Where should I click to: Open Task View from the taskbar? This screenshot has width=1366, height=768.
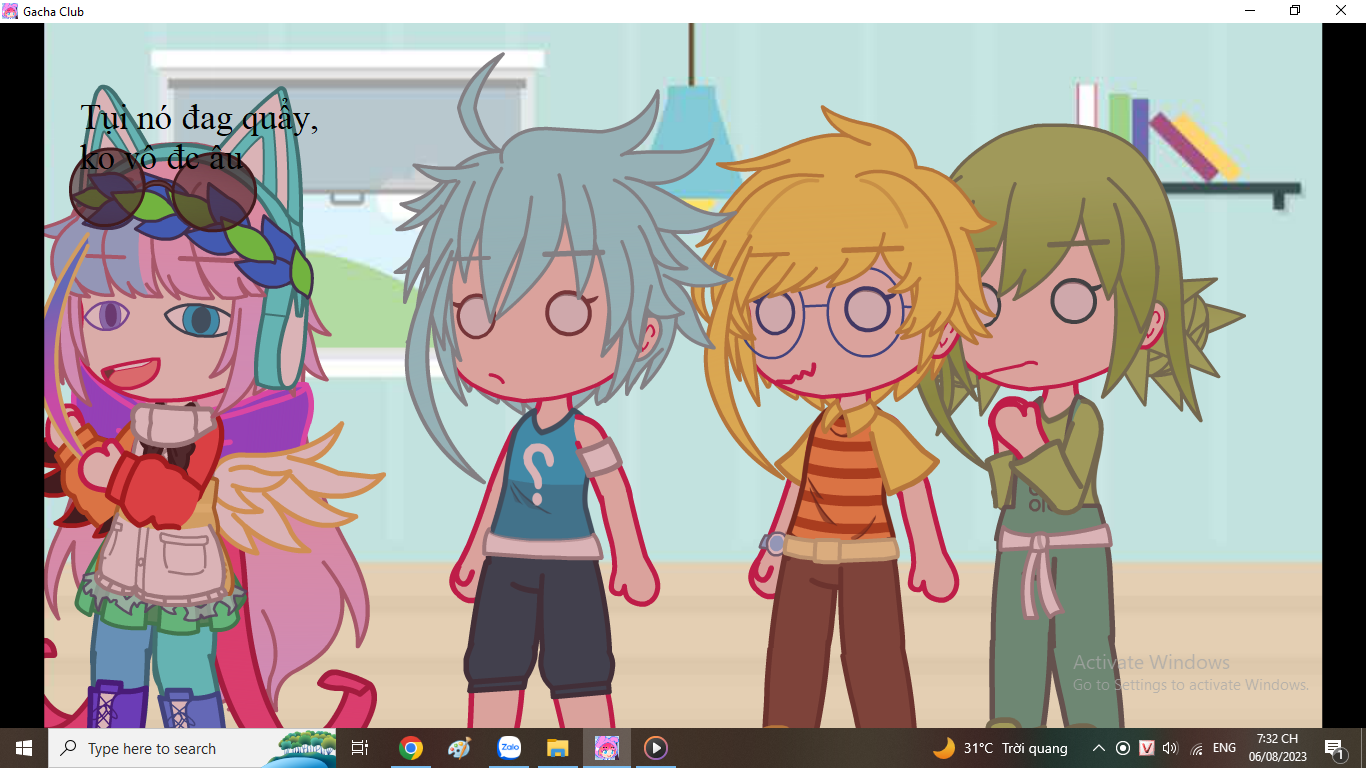tap(360, 748)
